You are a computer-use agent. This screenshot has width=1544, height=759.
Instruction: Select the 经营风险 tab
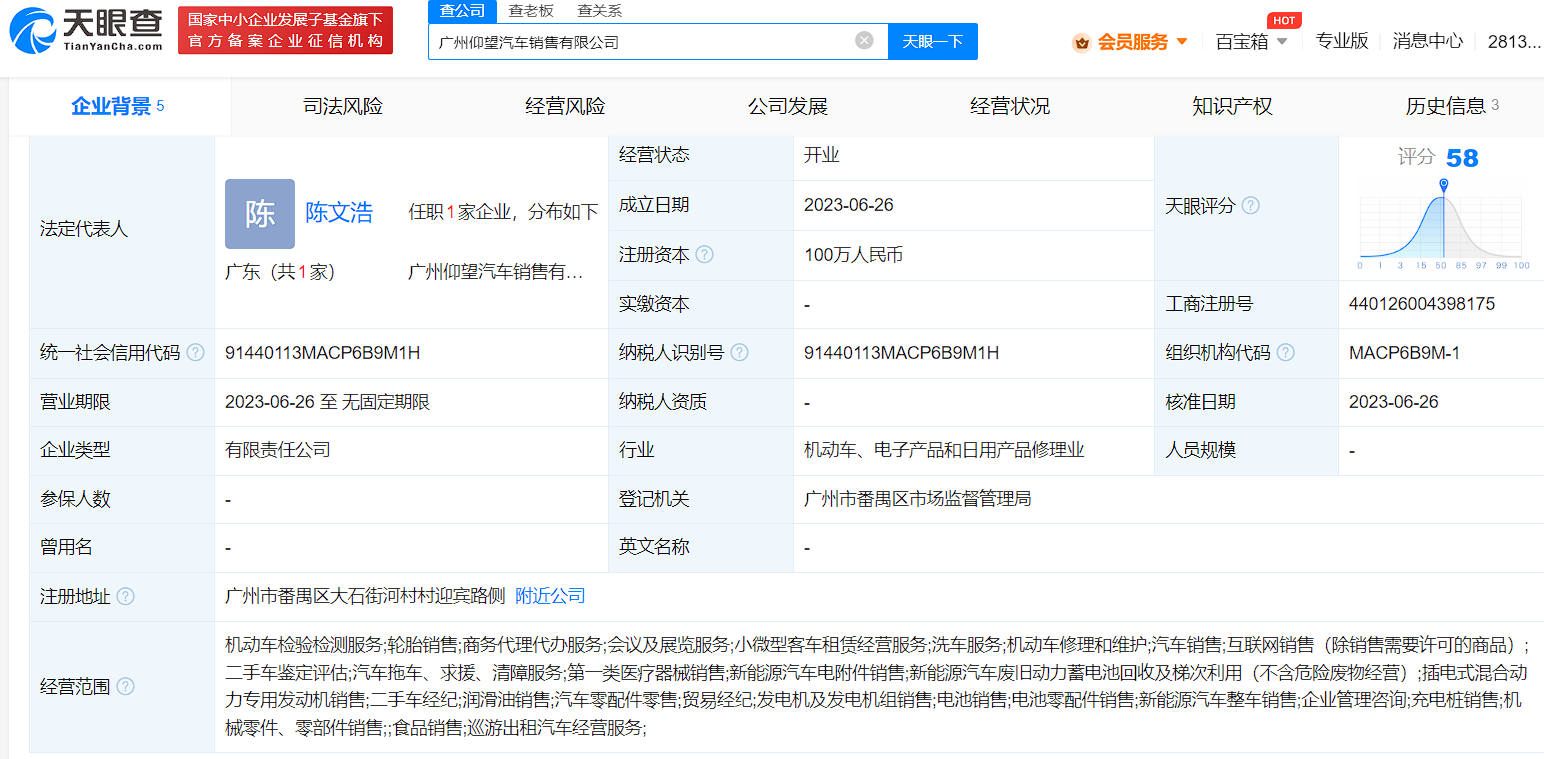pos(565,106)
